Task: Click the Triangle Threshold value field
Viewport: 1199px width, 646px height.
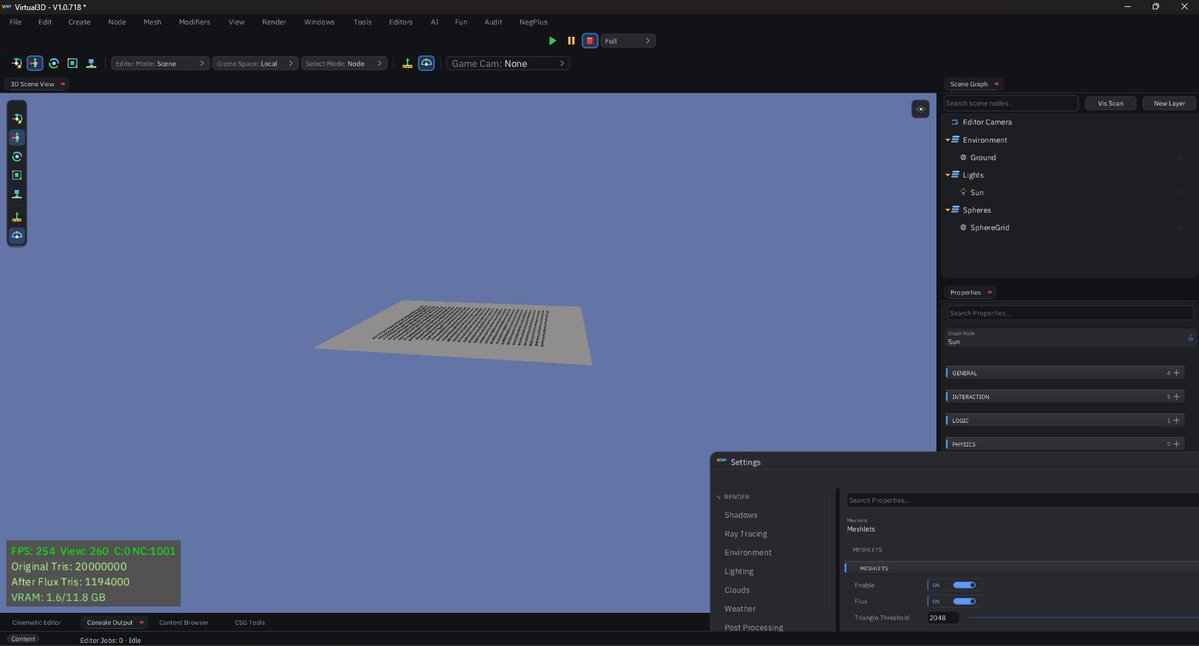Action: [943, 618]
